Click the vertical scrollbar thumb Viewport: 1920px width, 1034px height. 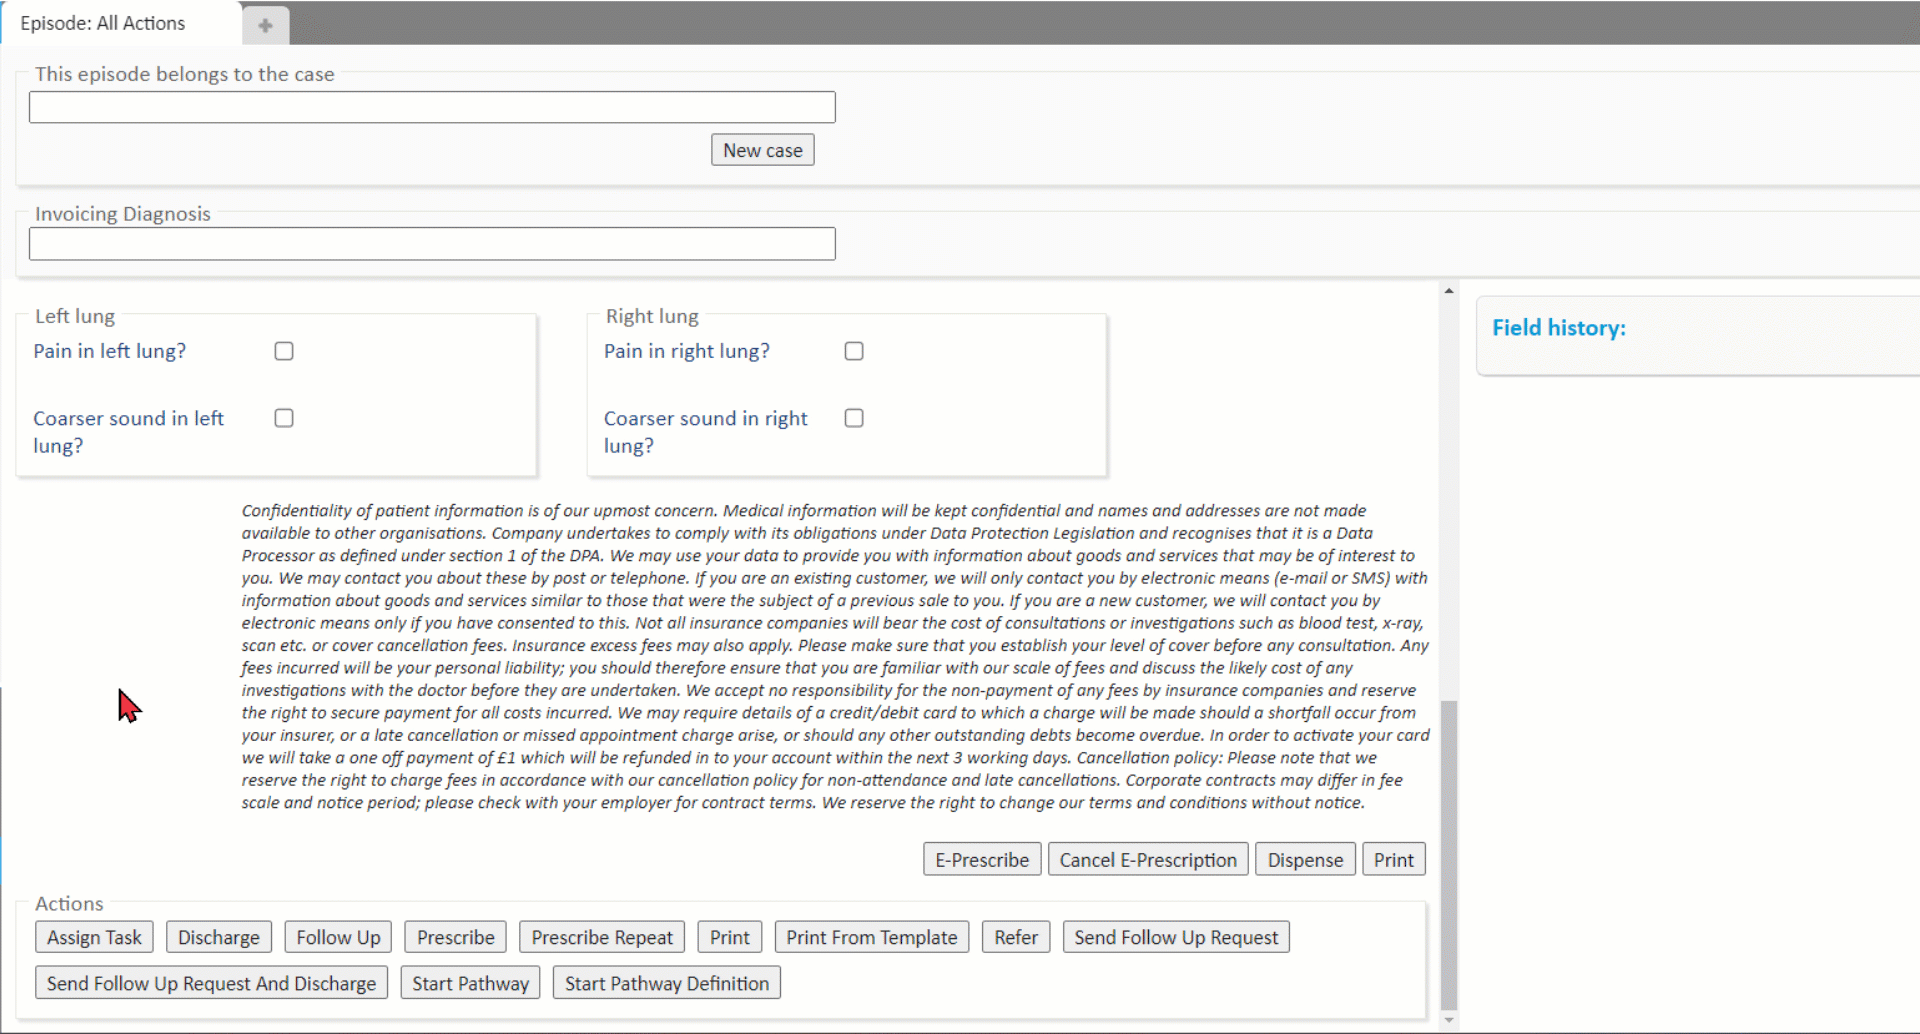tap(1448, 855)
